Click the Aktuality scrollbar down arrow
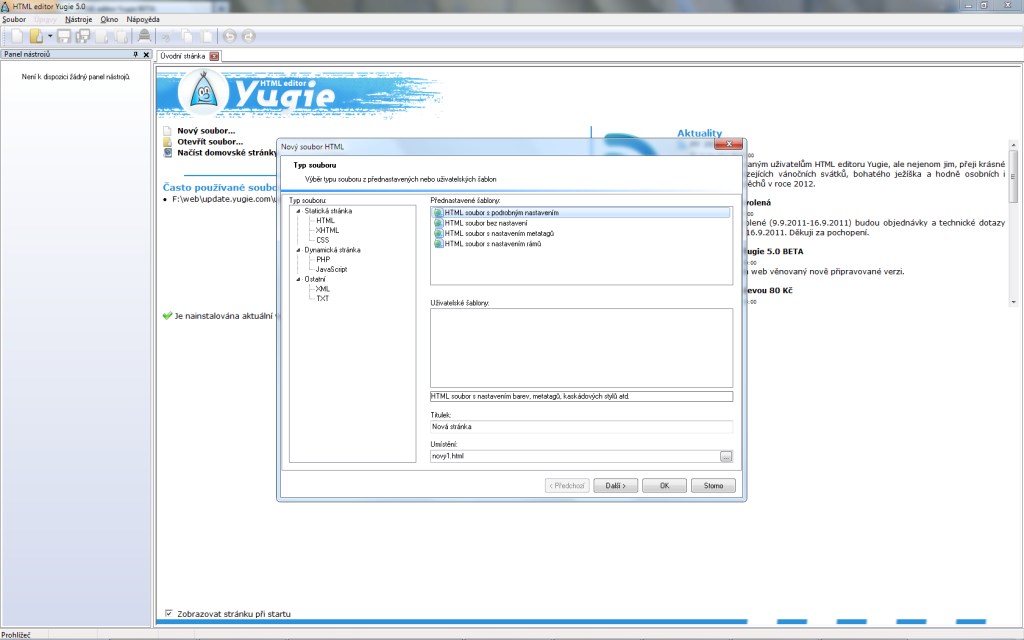 1013,302
